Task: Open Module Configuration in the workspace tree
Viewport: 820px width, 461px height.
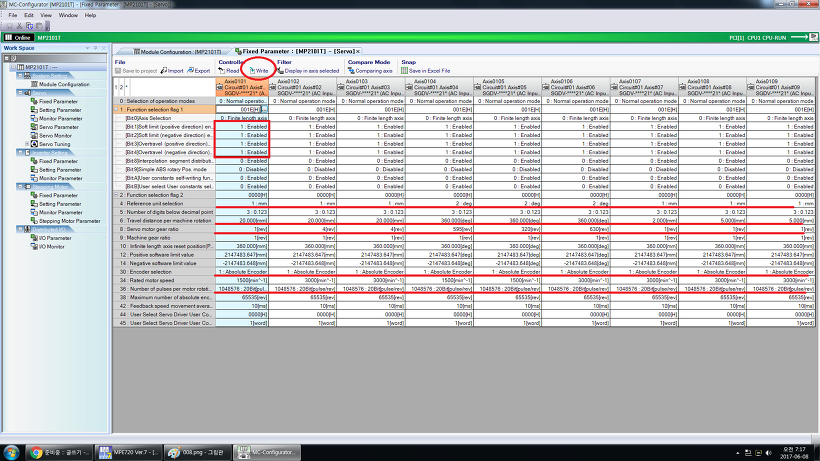Action: click(64, 84)
